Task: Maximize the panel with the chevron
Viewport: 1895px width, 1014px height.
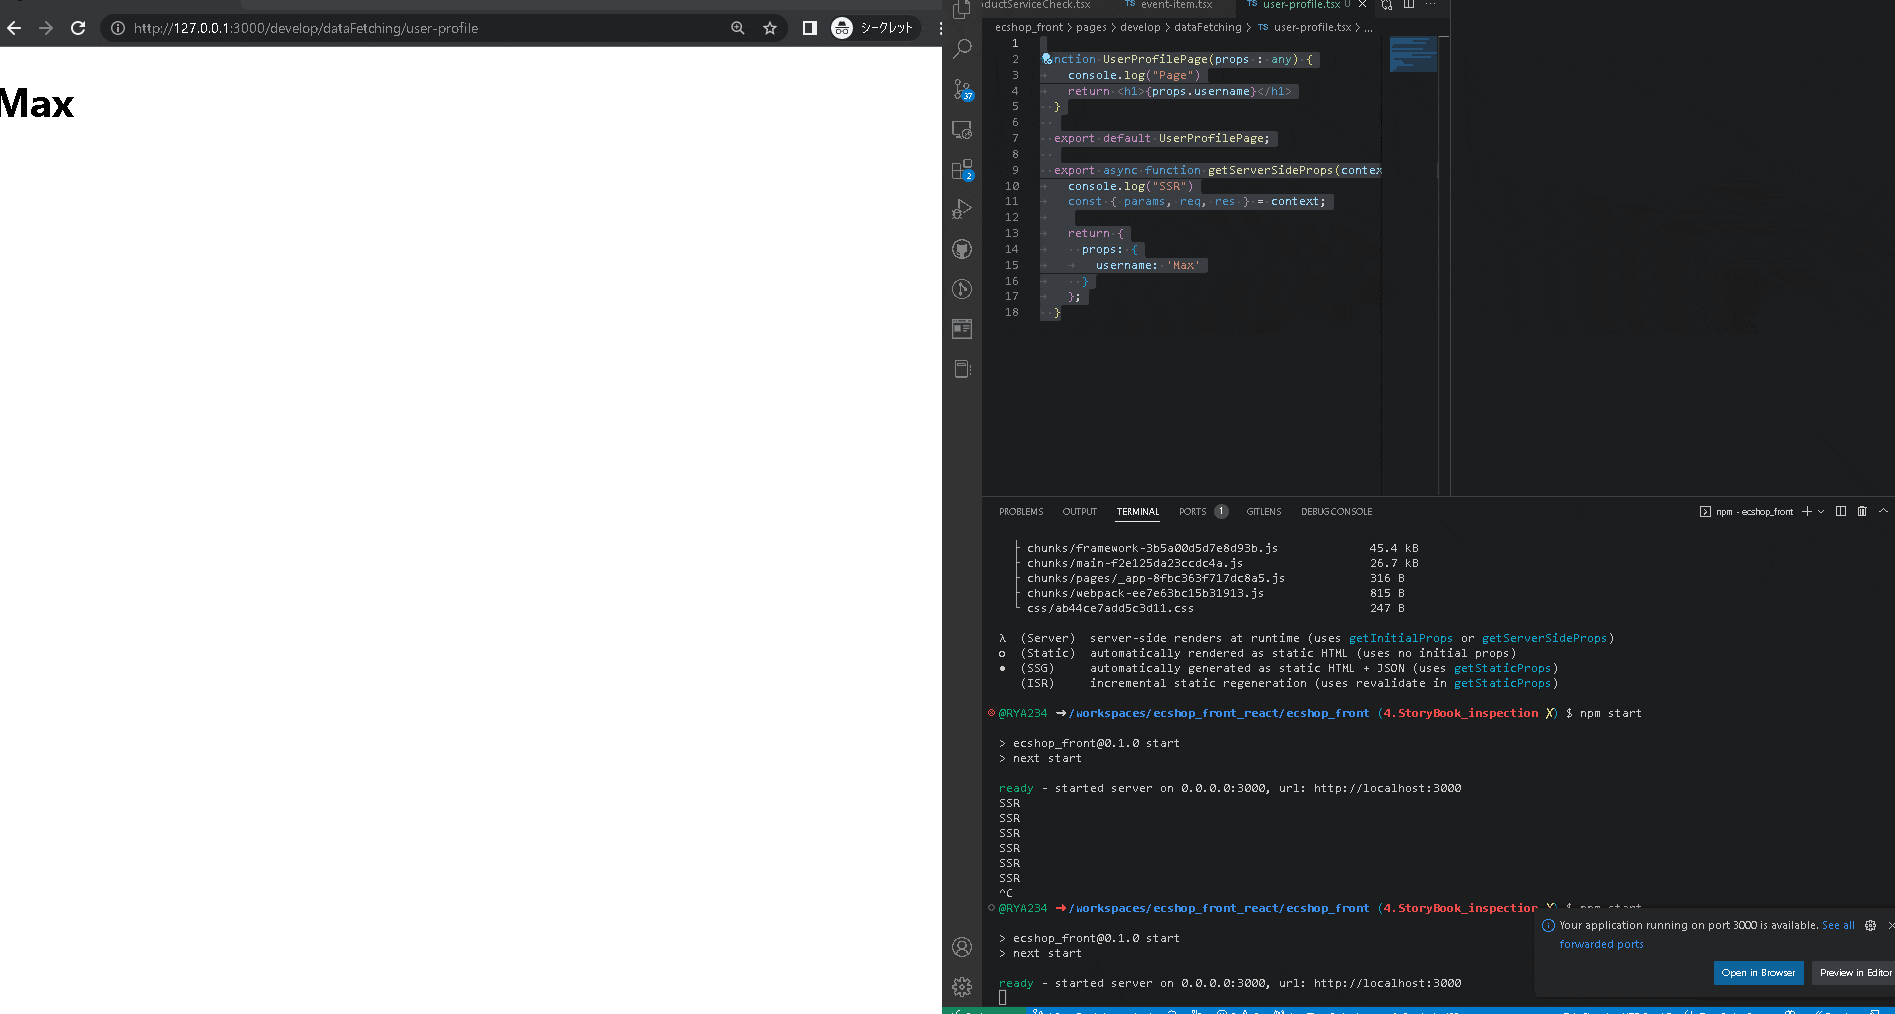Action: pos(1884,512)
